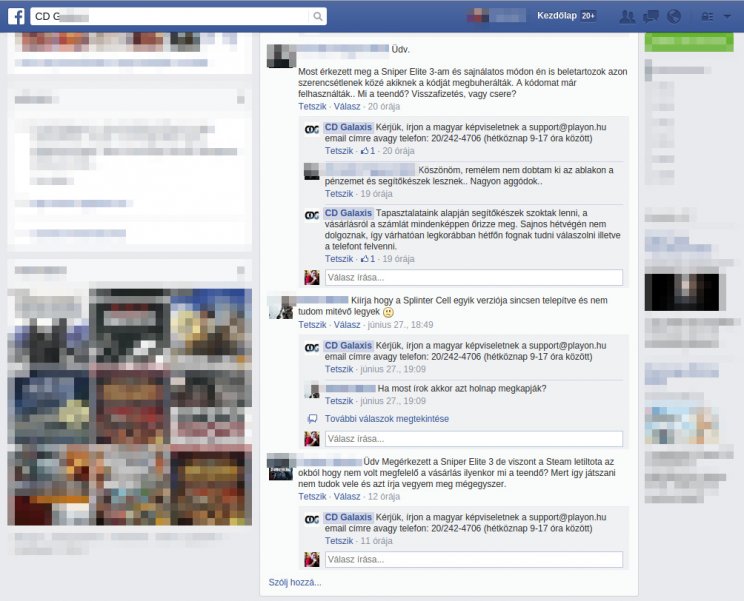Open the CD Galaxis avatar in the 11 órája reply

pyautogui.click(x=312, y=519)
